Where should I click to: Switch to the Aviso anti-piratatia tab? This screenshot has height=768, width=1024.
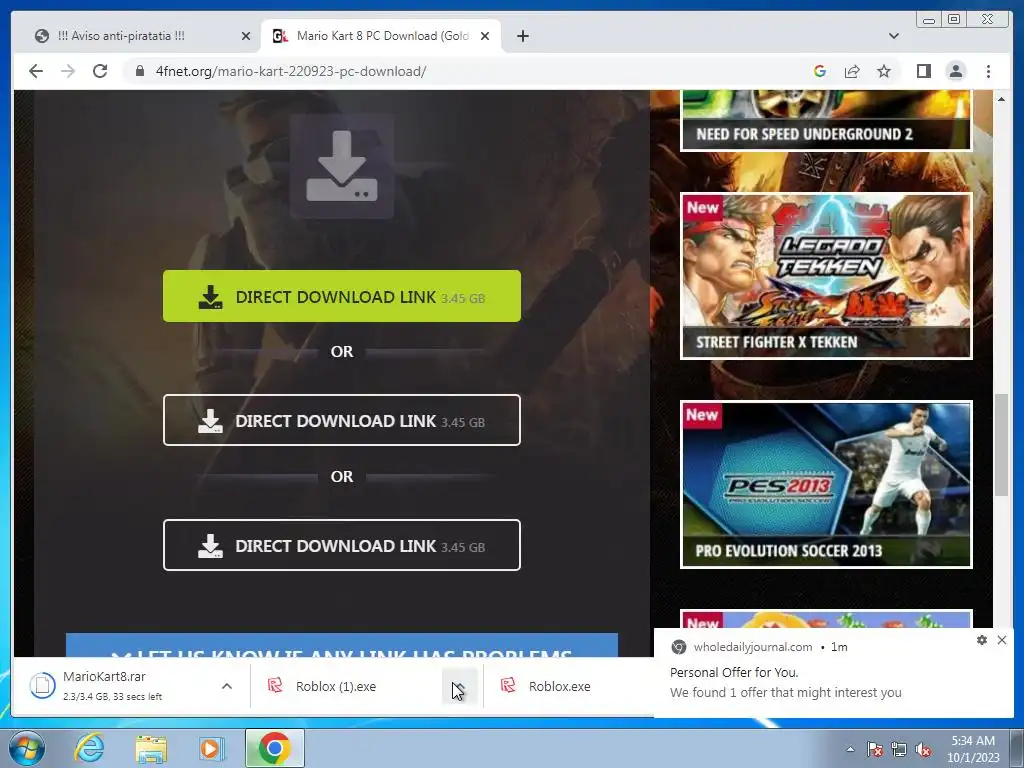click(x=142, y=36)
